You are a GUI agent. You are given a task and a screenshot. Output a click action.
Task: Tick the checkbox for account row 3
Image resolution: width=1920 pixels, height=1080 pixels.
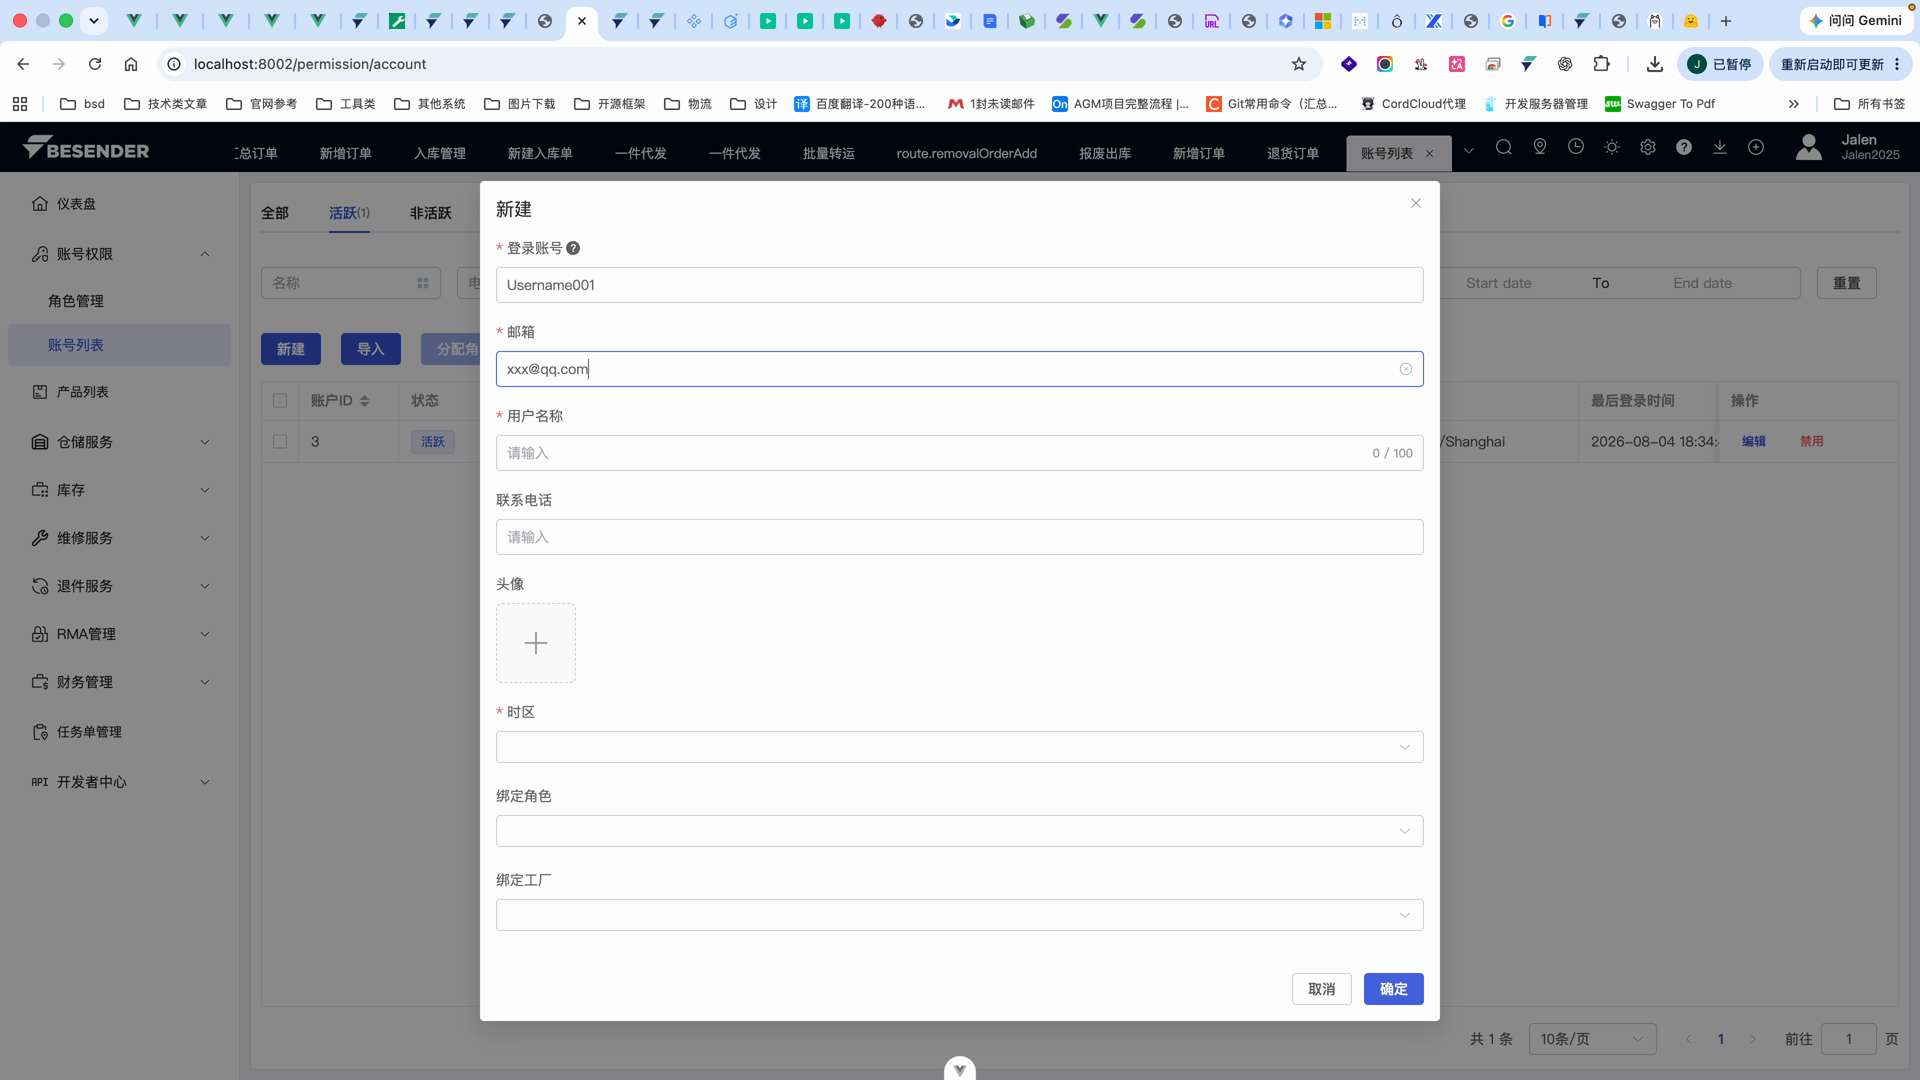click(x=280, y=442)
